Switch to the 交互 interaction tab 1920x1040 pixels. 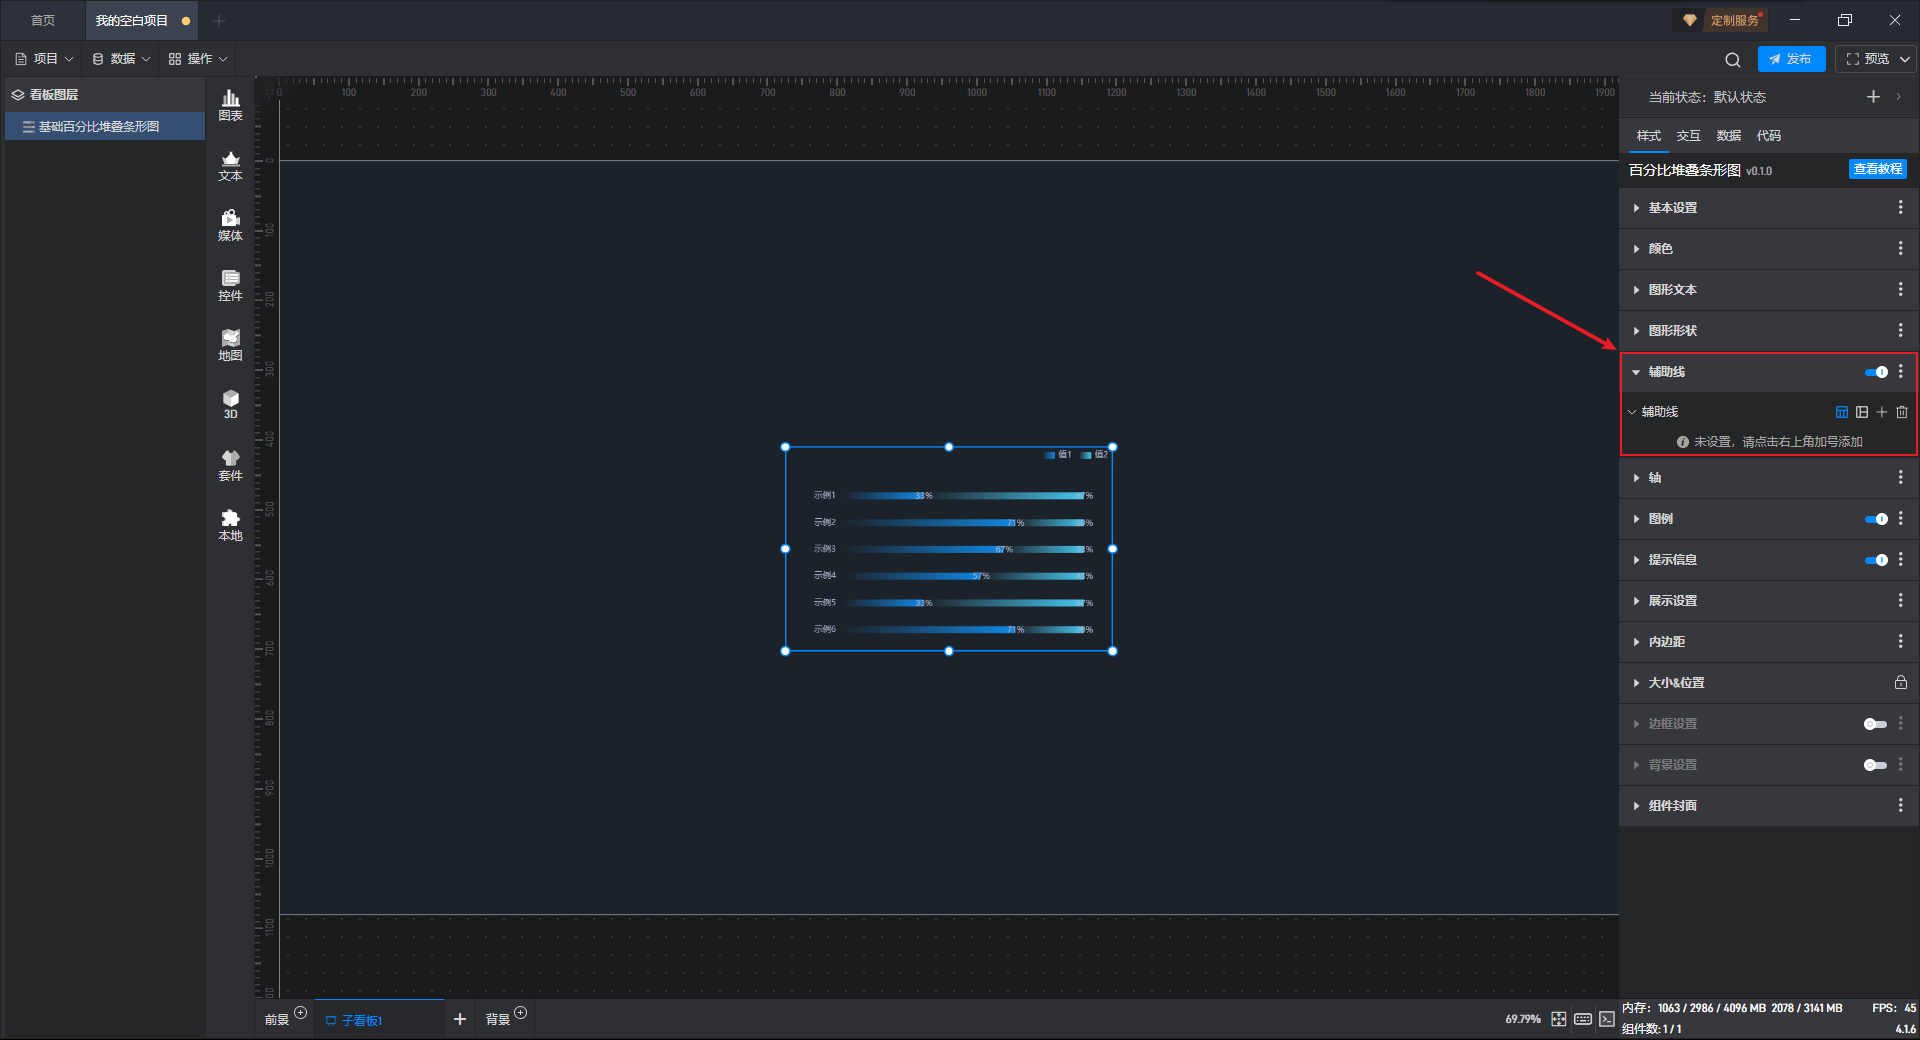pyautogui.click(x=1688, y=136)
